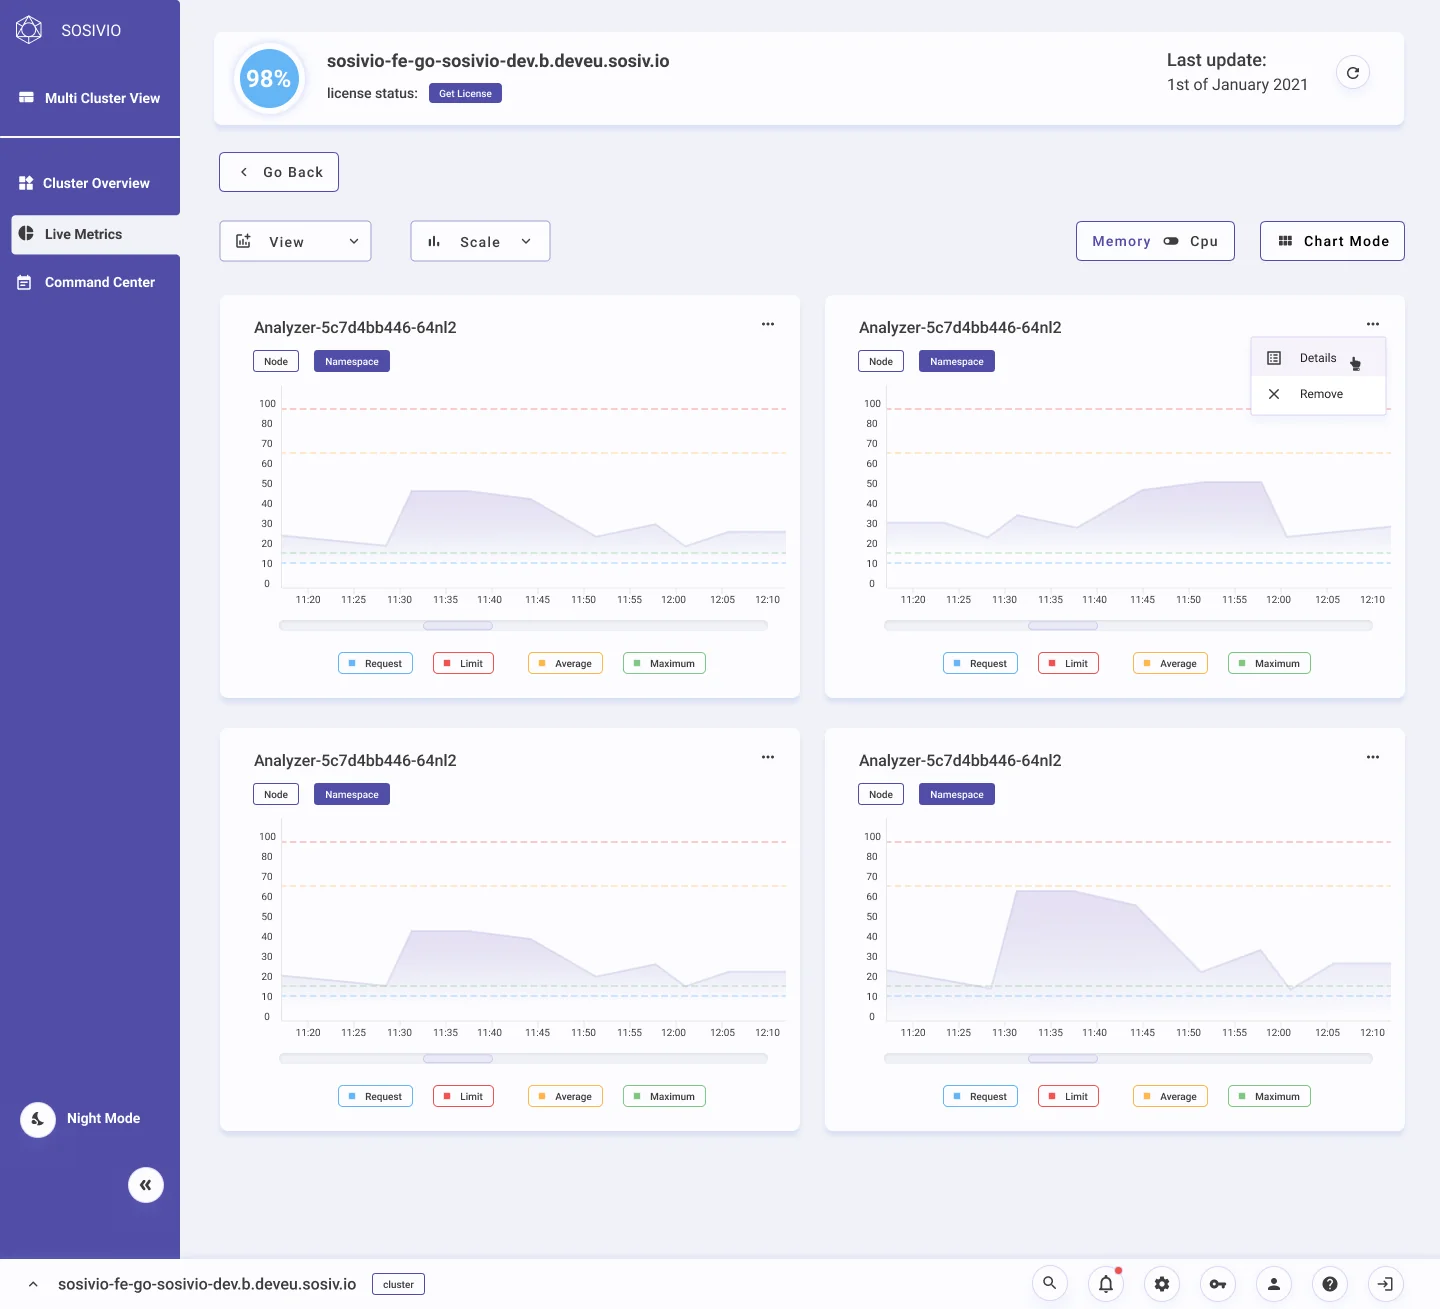Open Multi Cluster View

90,98
